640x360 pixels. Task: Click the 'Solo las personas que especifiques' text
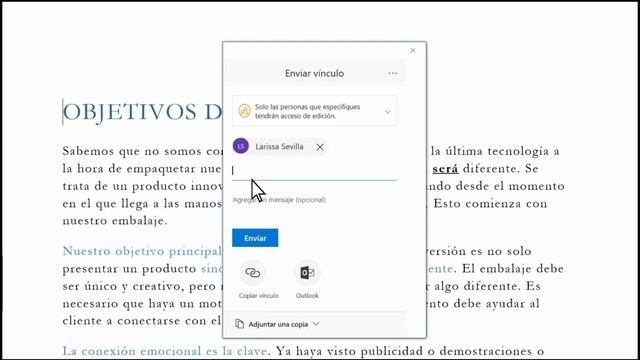tap(307, 107)
